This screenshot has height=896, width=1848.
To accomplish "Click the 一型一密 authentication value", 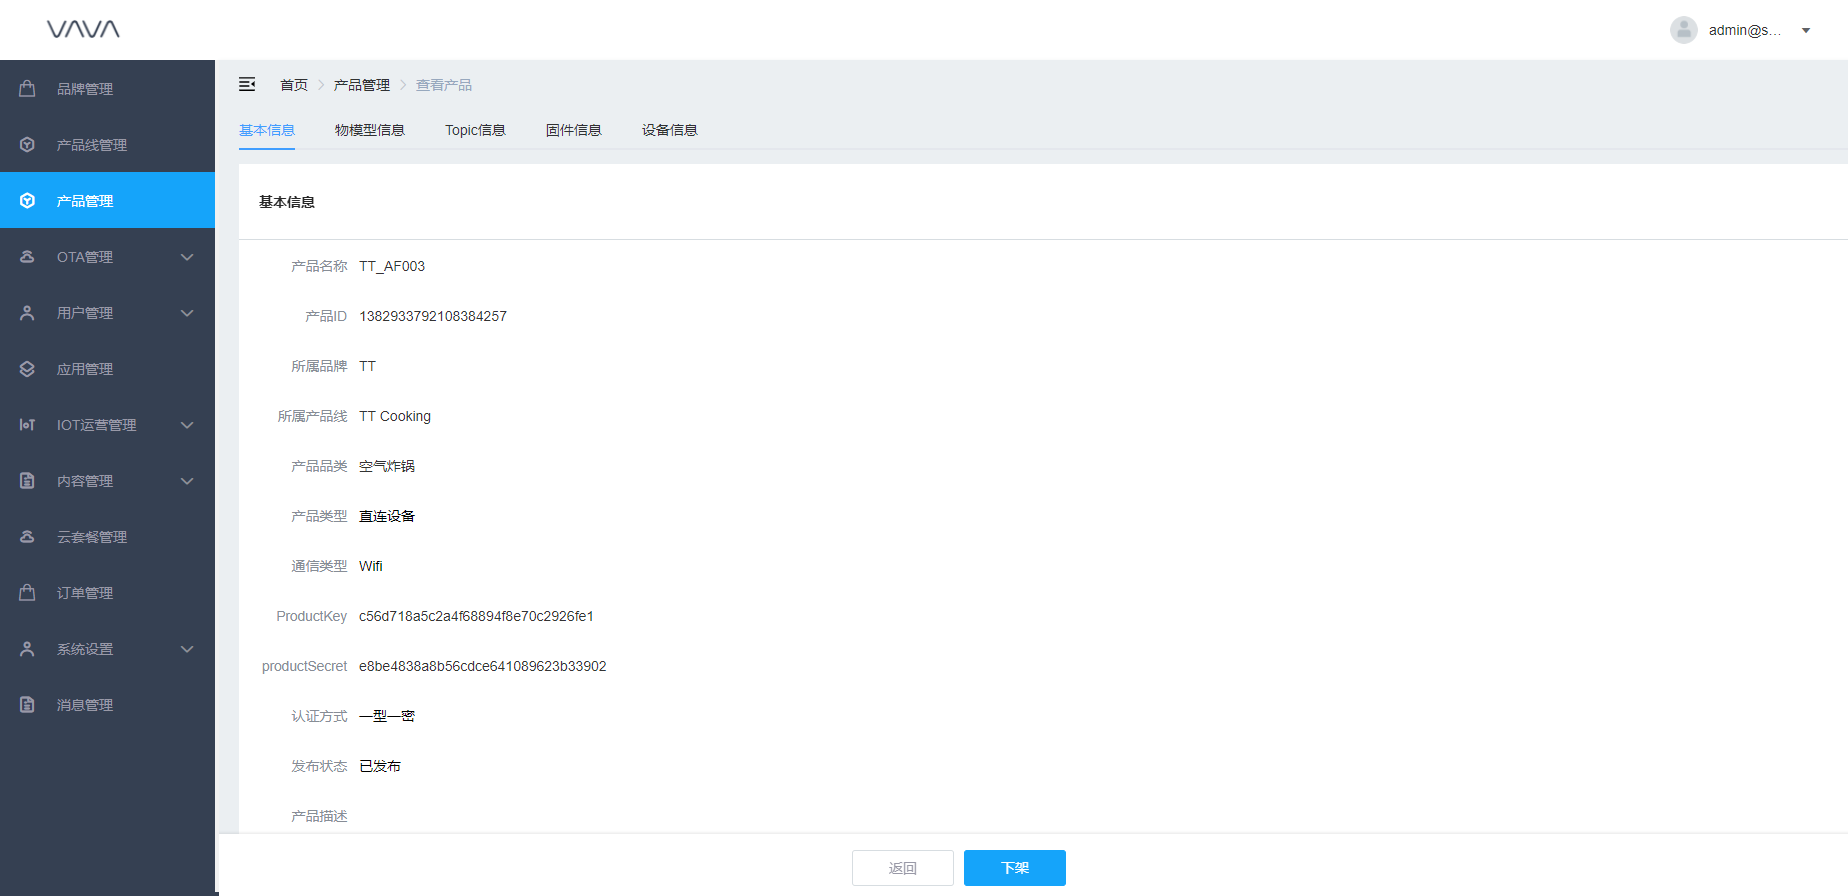I will 387,716.
